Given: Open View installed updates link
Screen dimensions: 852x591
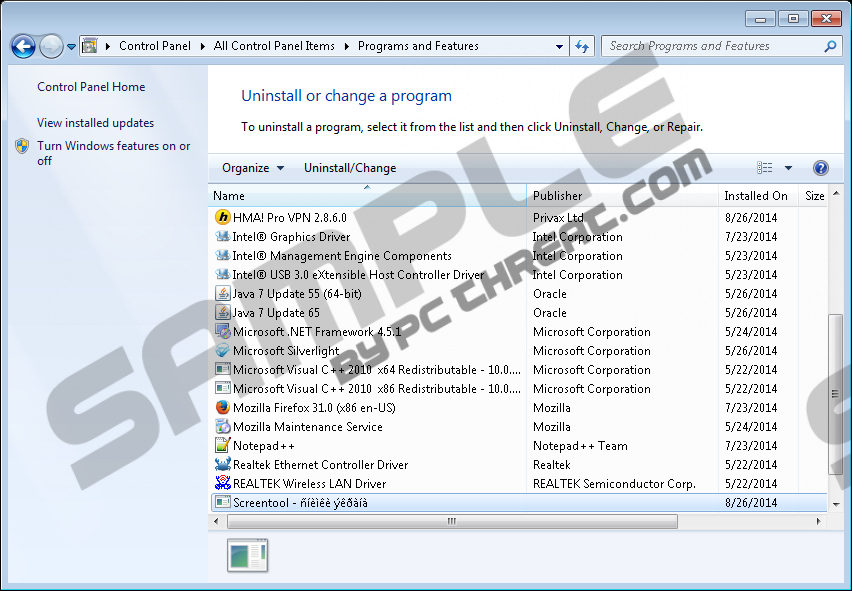Looking at the screenshot, I should click(x=95, y=123).
